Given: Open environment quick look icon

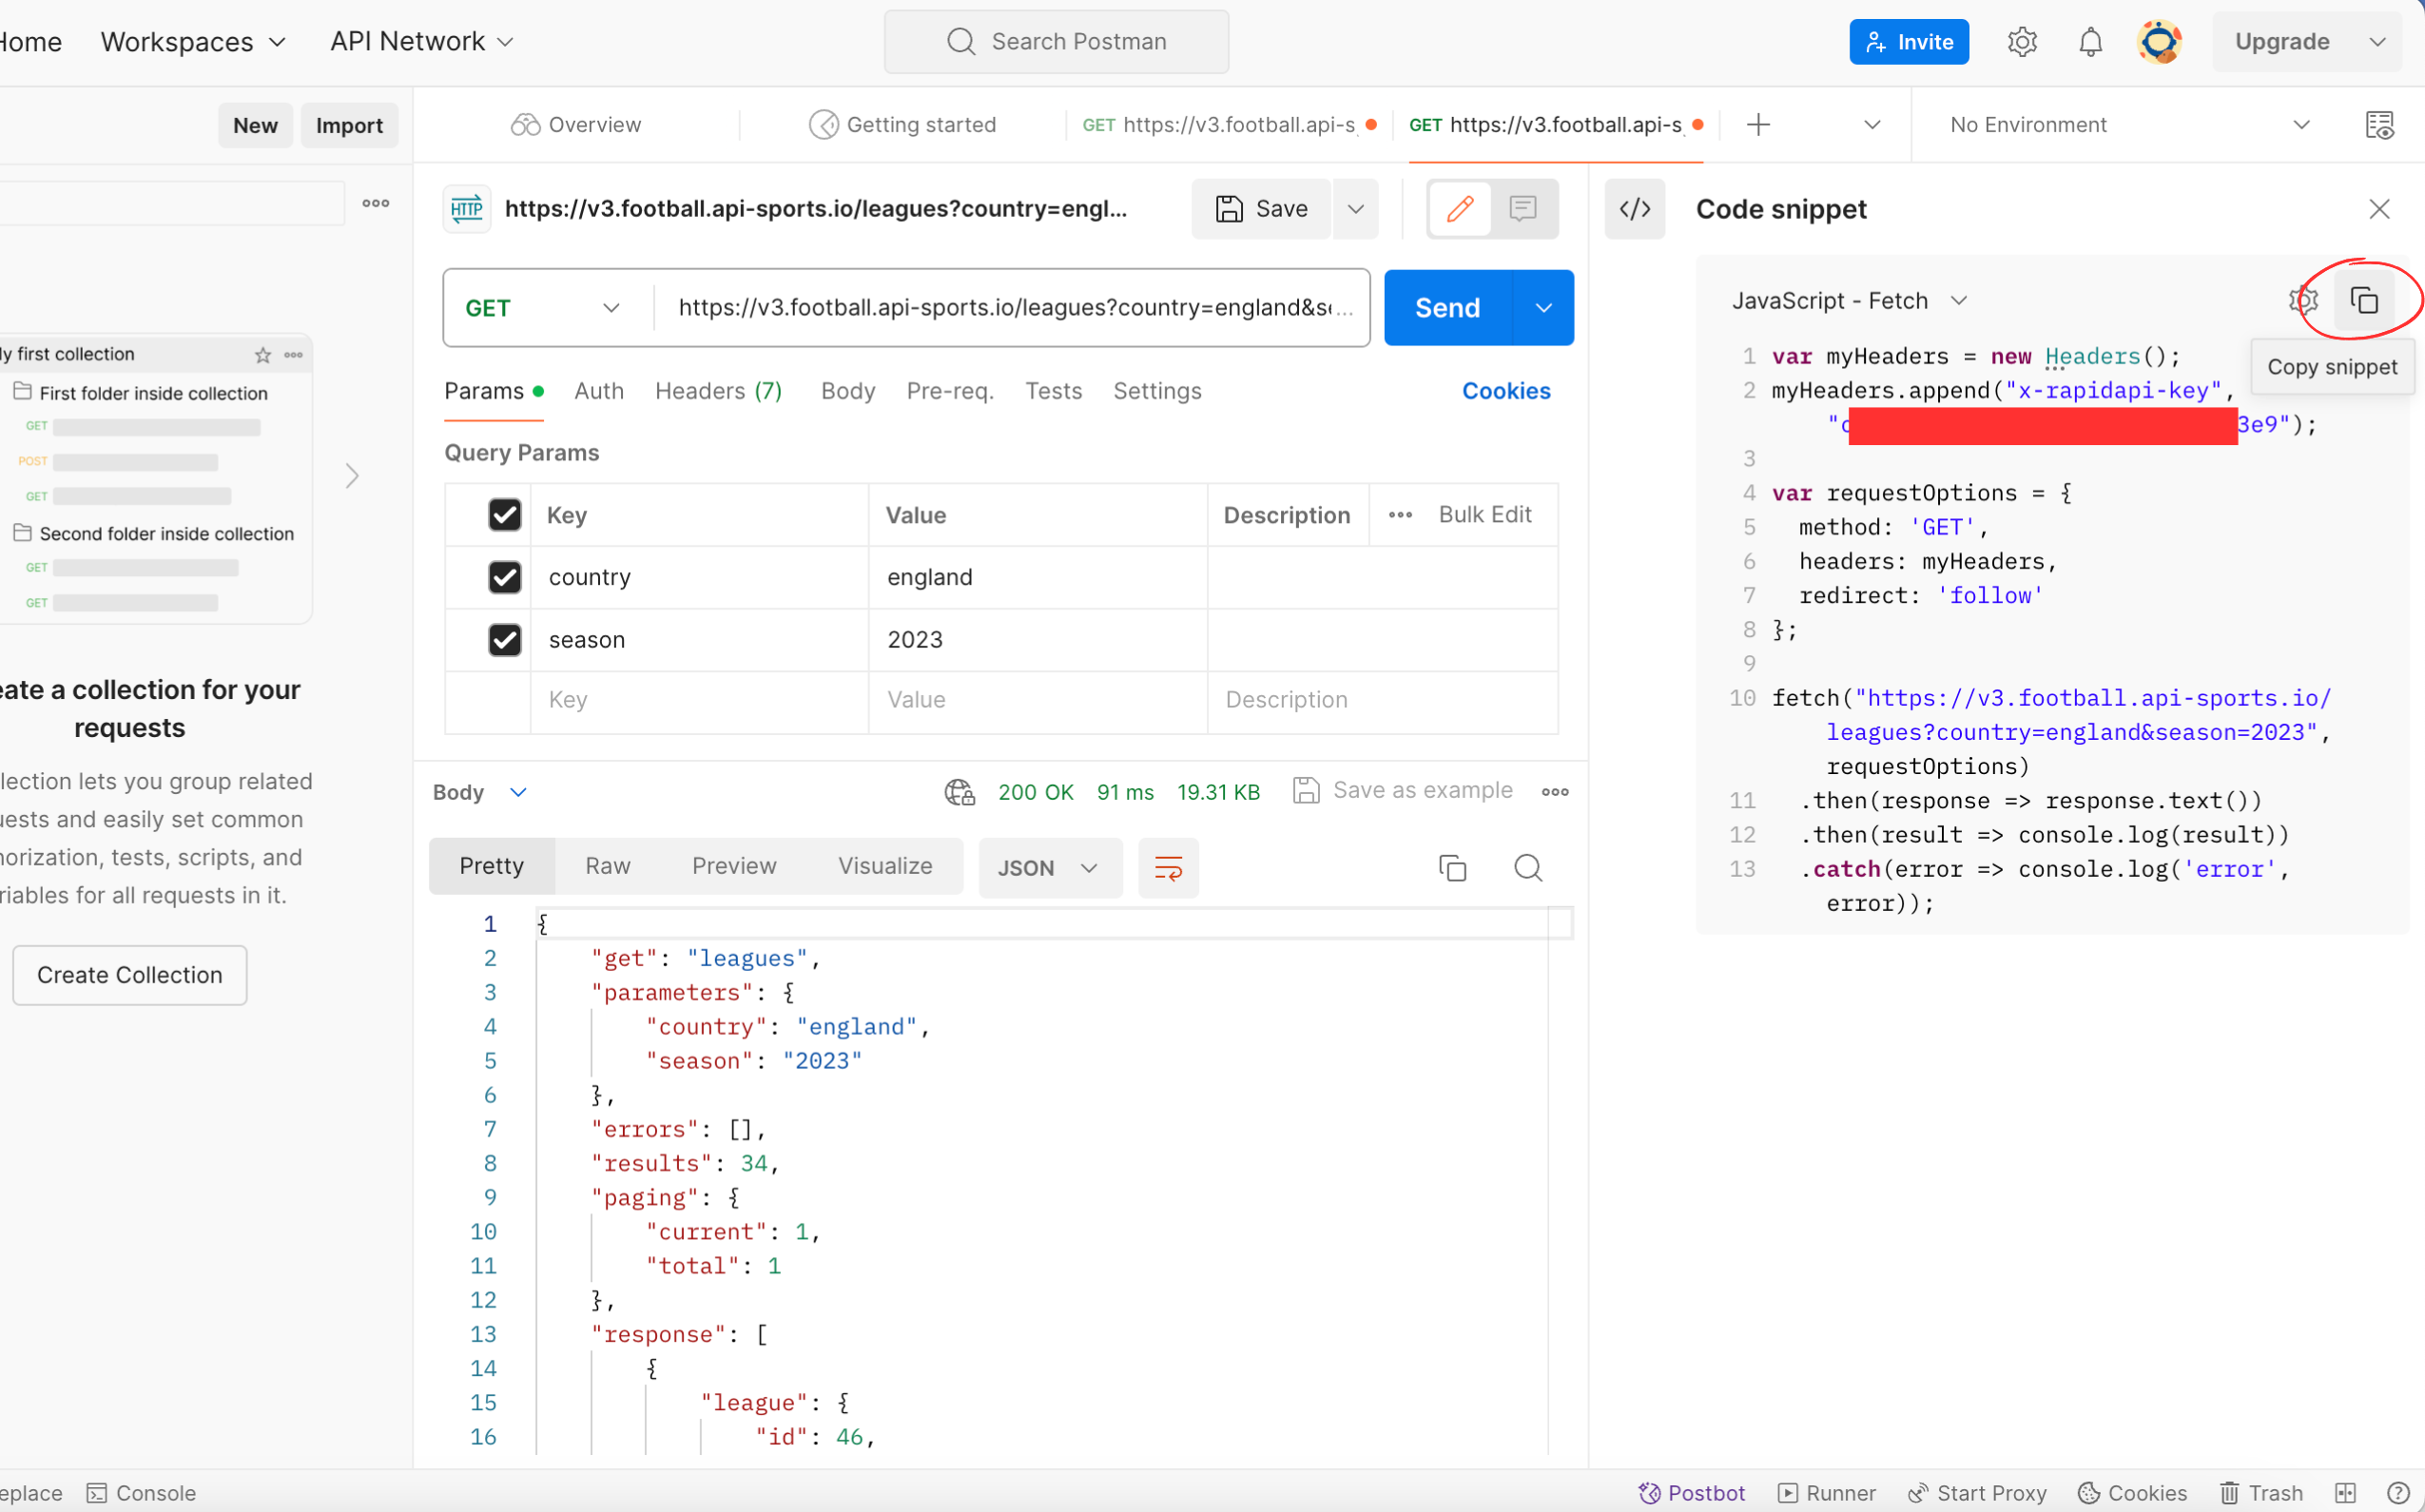Looking at the screenshot, I should (x=2379, y=125).
